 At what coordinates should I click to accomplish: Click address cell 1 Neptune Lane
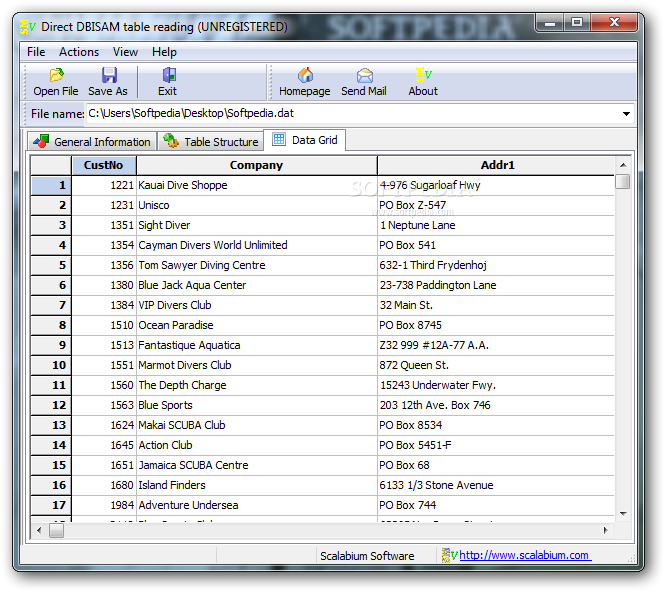[x=496, y=225]
